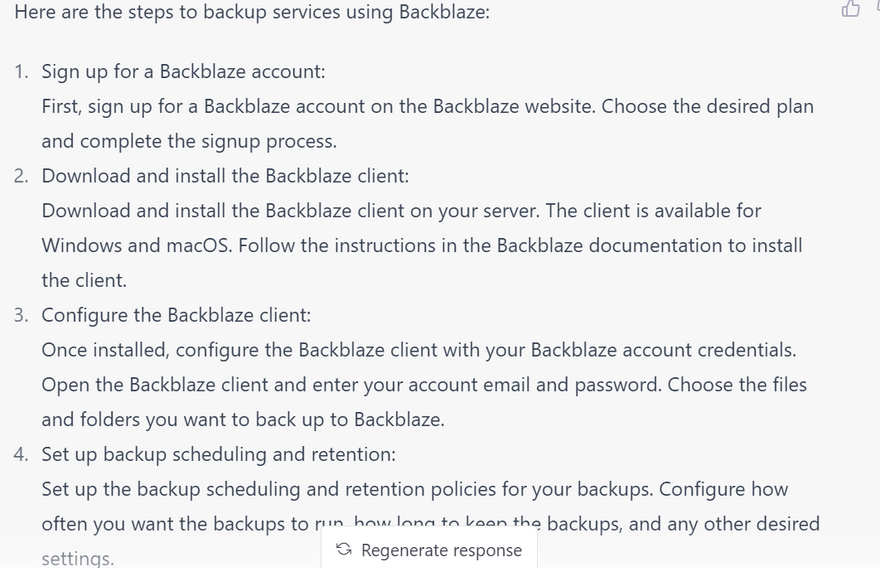The image size is (880, 568).
Task: Click the text "the client." under step 2
Action: click(x=84, y=281)
